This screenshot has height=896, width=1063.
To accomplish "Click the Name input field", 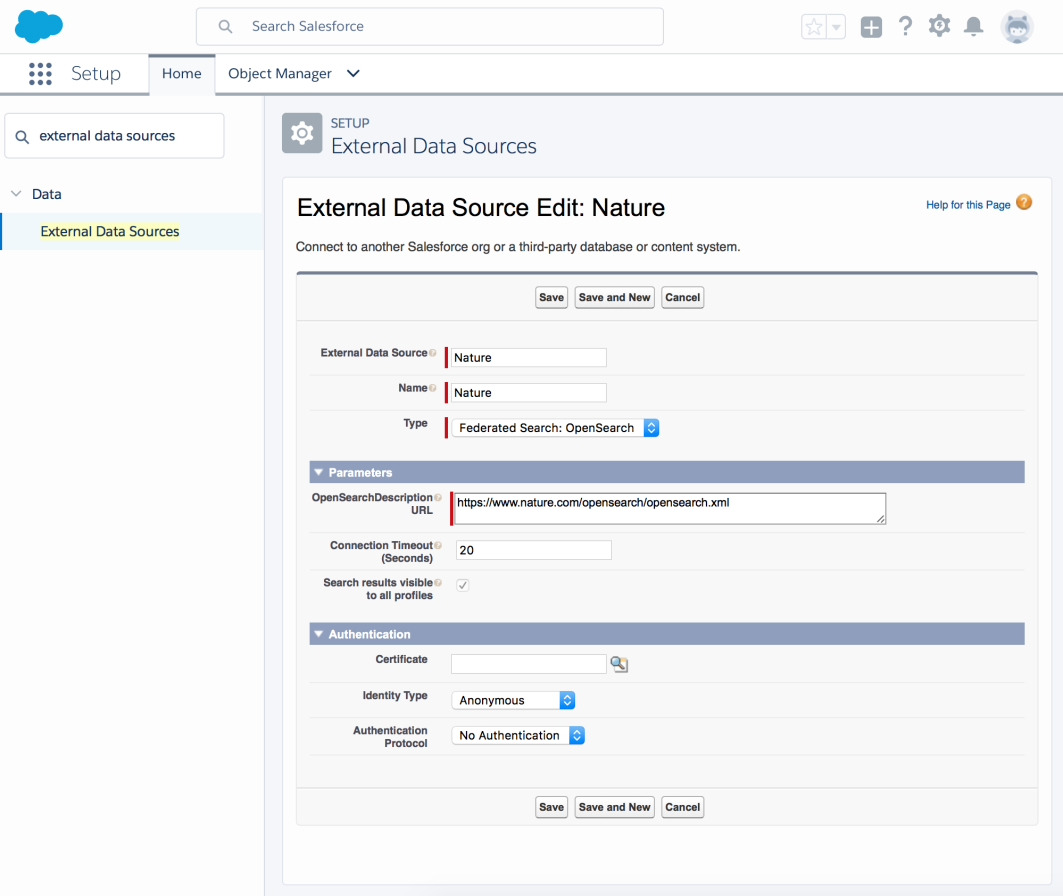I will click(x=529, y=393).
